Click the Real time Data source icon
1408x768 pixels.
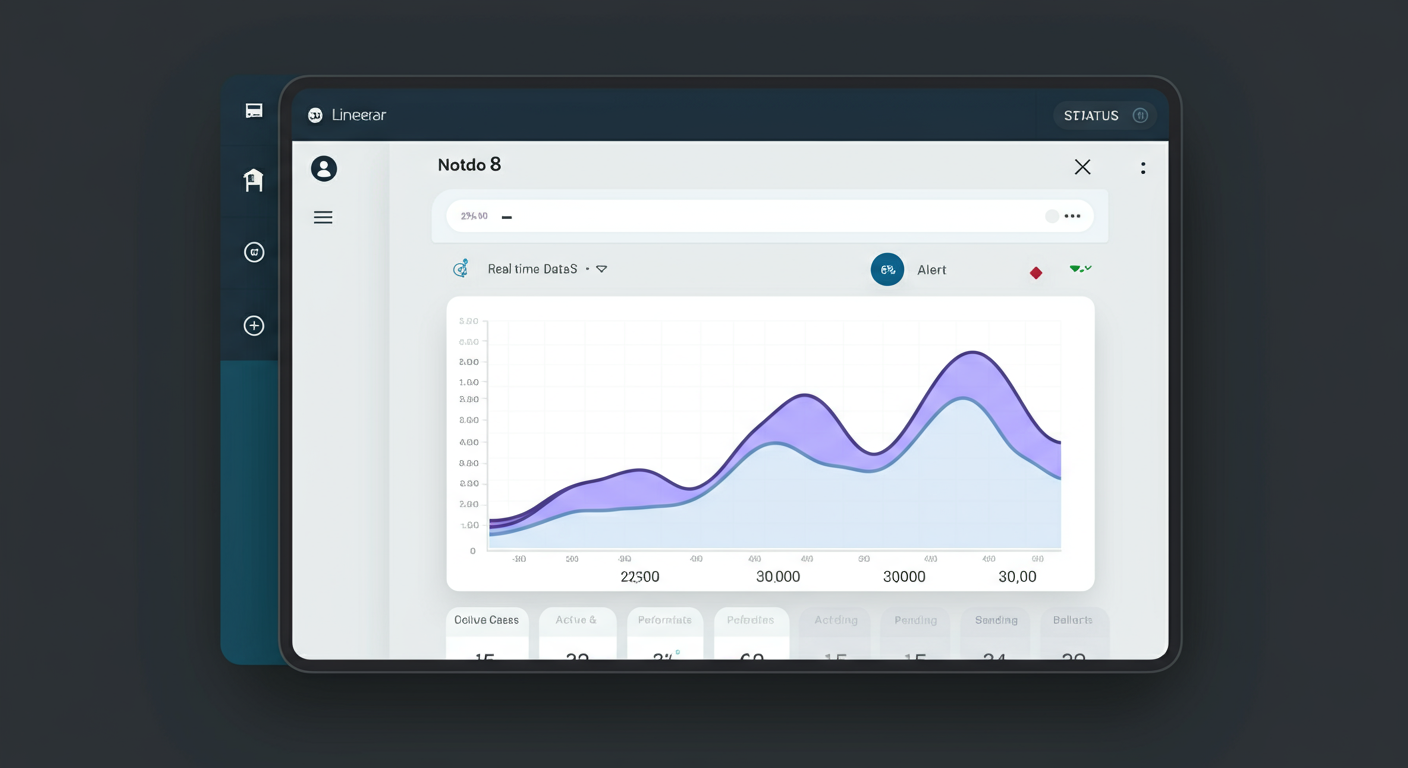point(461,268)
